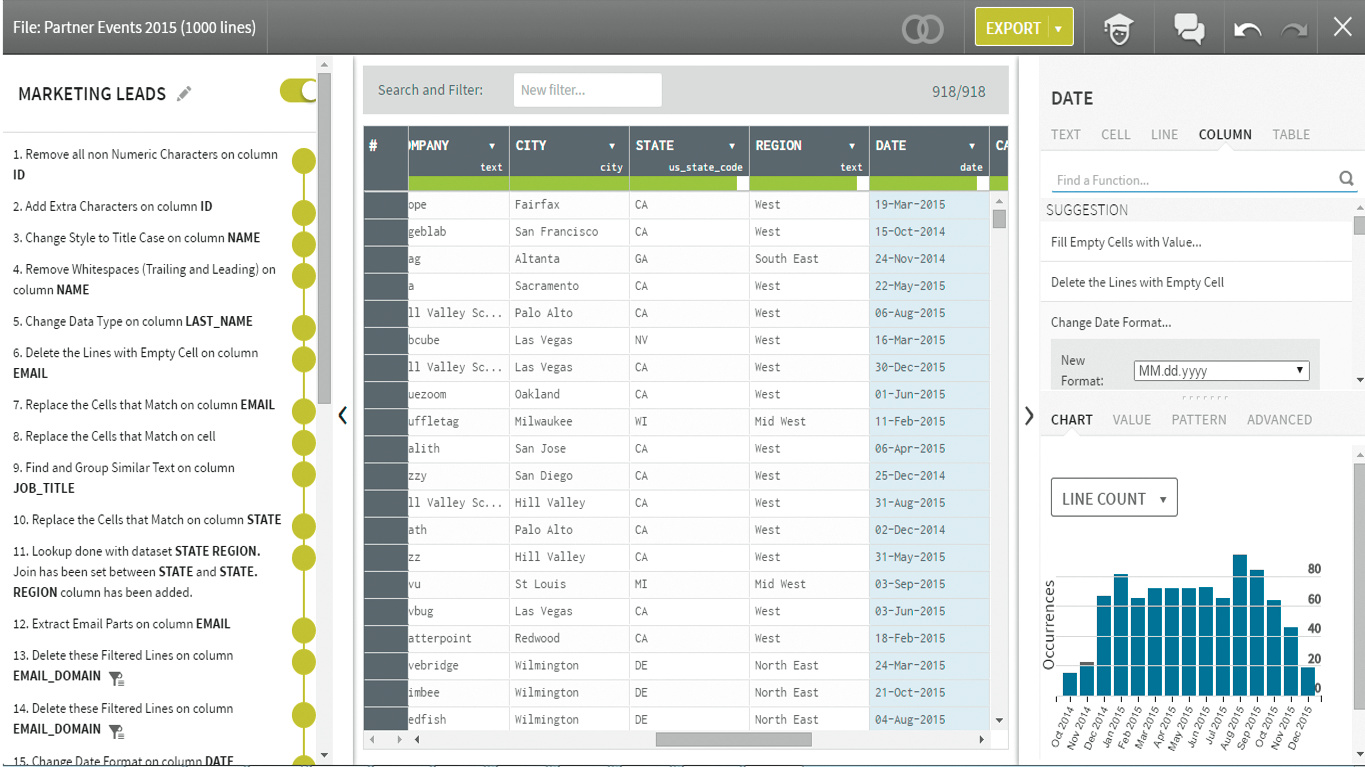The height and width of the screenshot is (767, 1365).
Task: Click Fill Empty Cells with Value suggestion
Action: pyautogui.click(x=1126, y=242)
